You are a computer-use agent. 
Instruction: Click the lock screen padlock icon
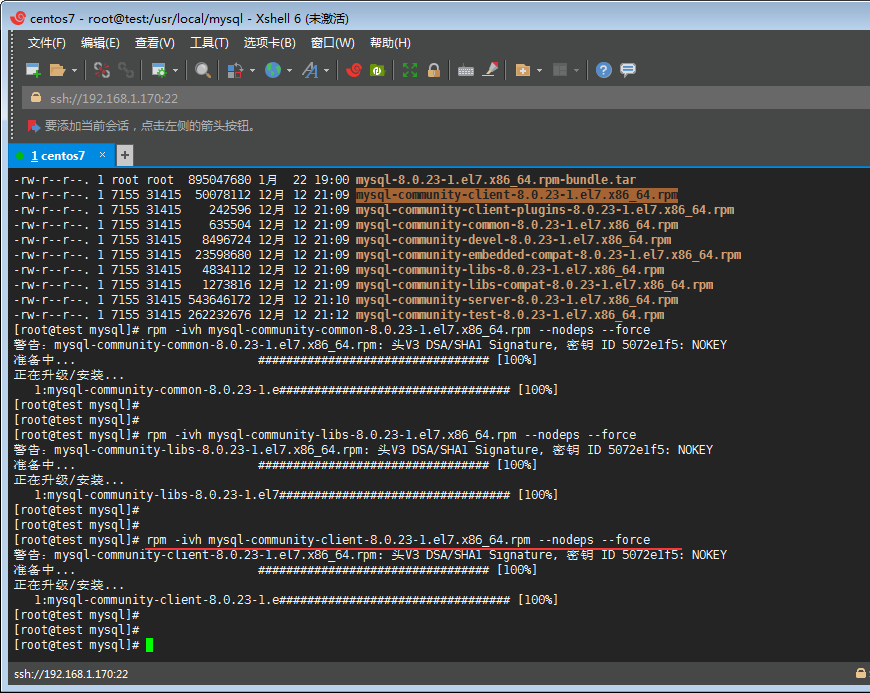click(434, 70)
